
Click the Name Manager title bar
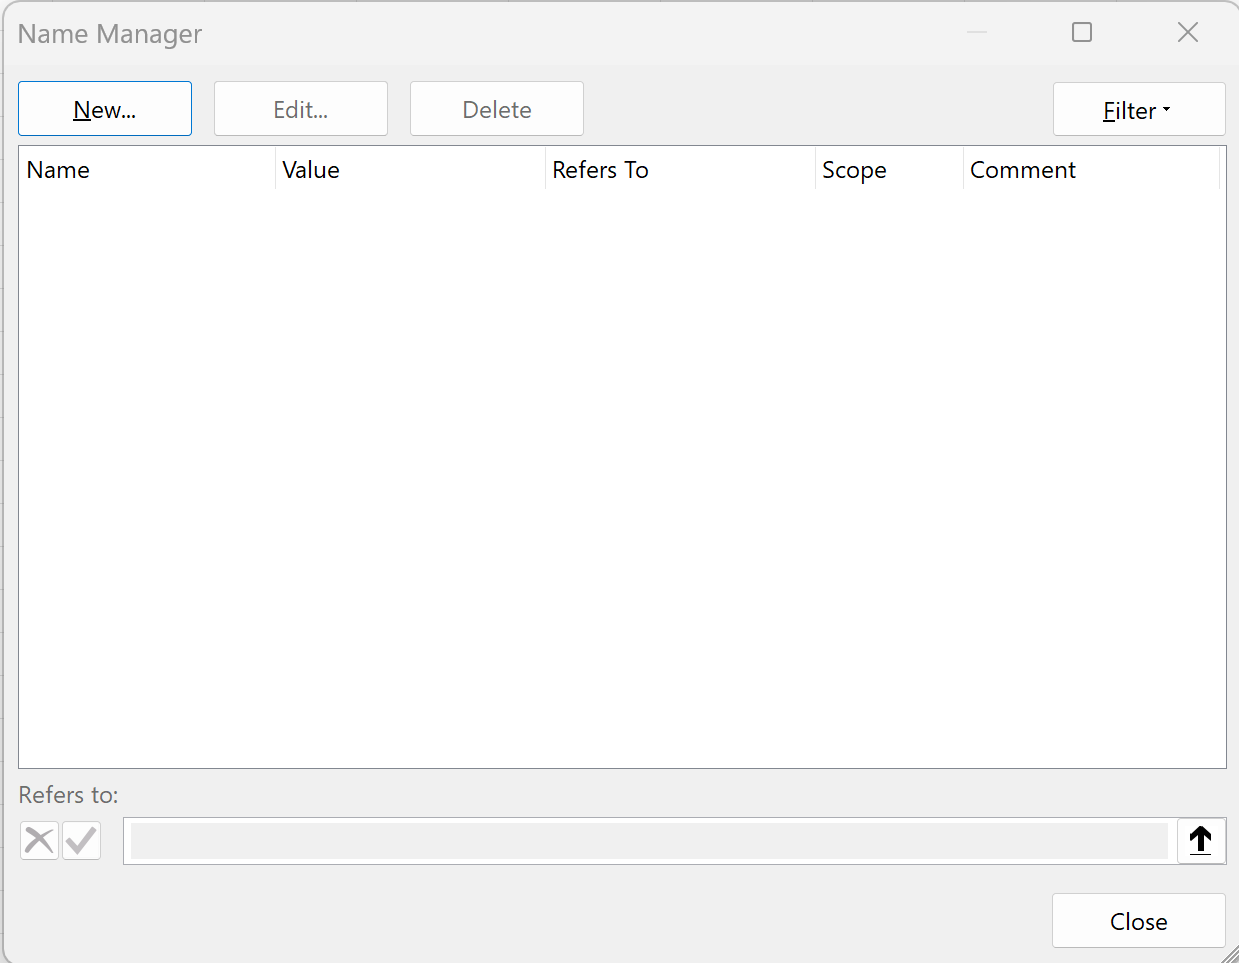tap(500, 33)
